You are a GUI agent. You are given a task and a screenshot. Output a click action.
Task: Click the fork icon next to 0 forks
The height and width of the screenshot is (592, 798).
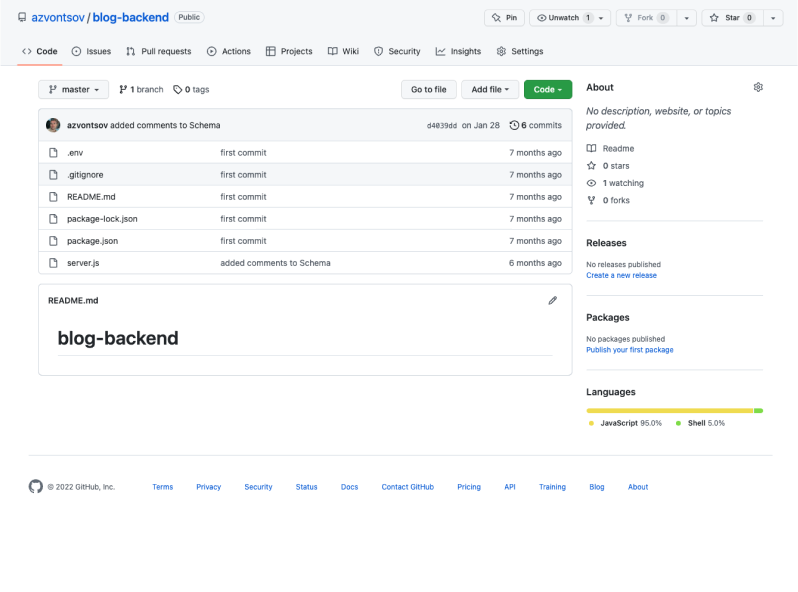click(591, 200)
